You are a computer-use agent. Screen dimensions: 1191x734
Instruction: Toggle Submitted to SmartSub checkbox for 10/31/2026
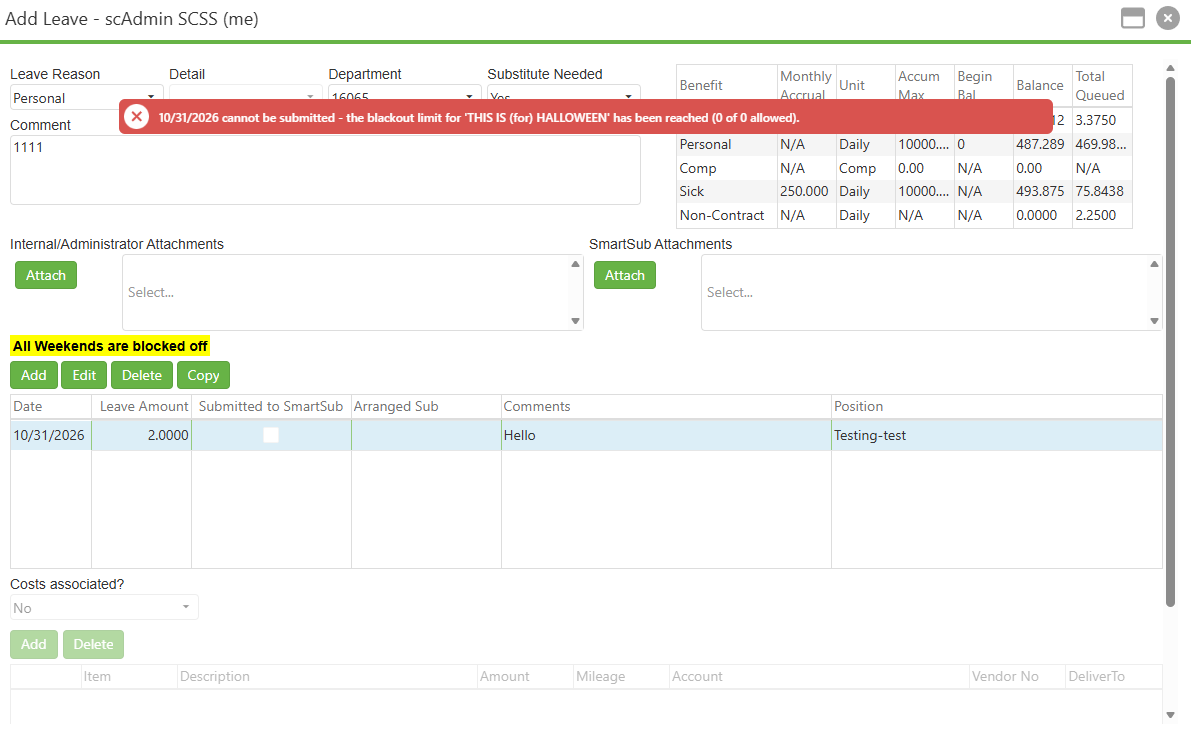pos(270,435)
